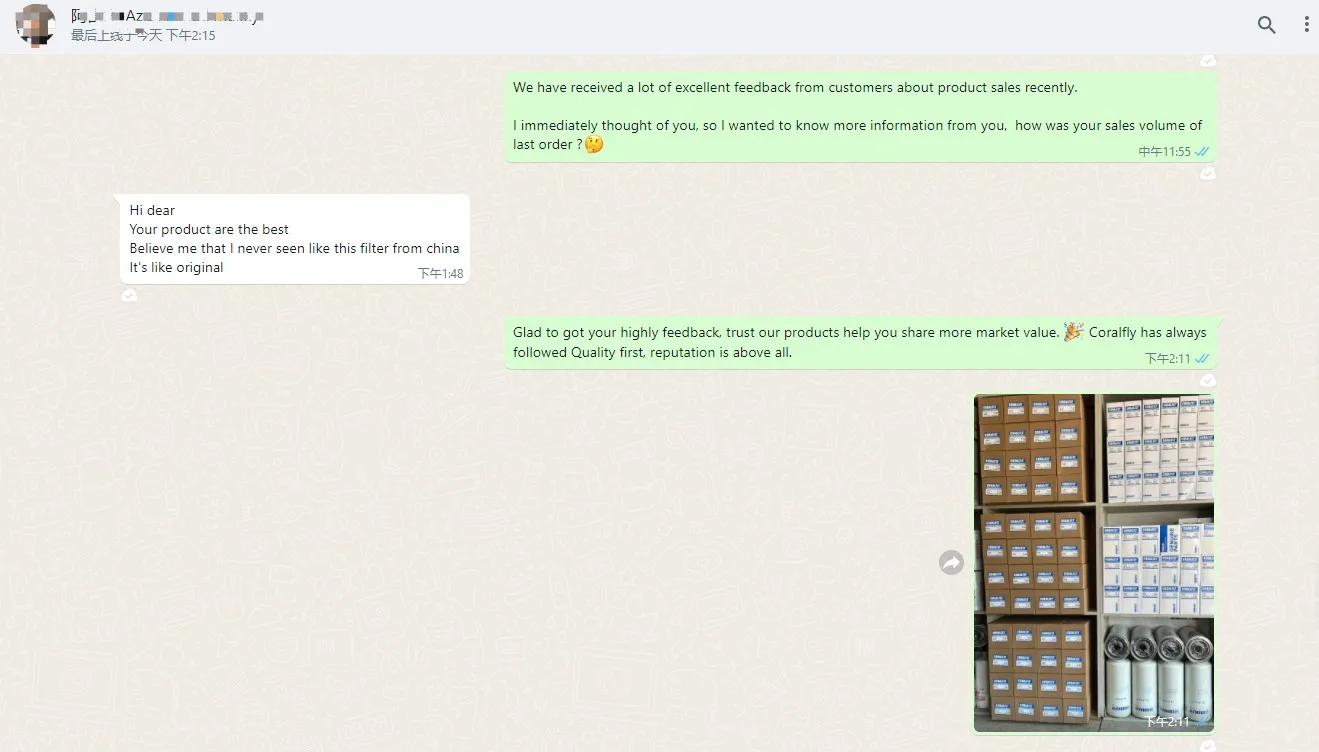Open the shelves photo of filter boxes
Screen dimensions: 1319x752
[x=1094, y=563]
